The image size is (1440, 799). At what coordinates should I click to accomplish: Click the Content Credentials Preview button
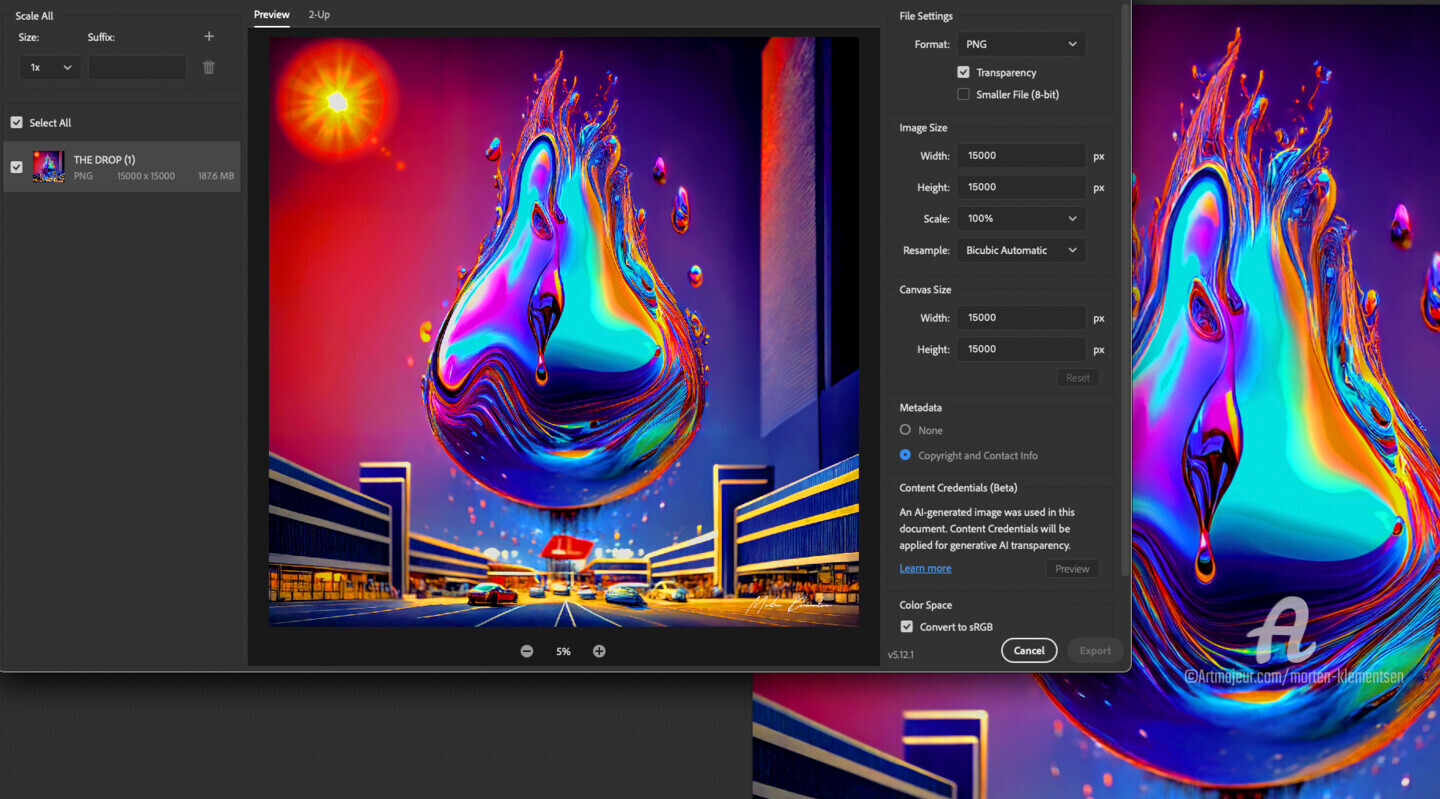tap(1072, 569)
